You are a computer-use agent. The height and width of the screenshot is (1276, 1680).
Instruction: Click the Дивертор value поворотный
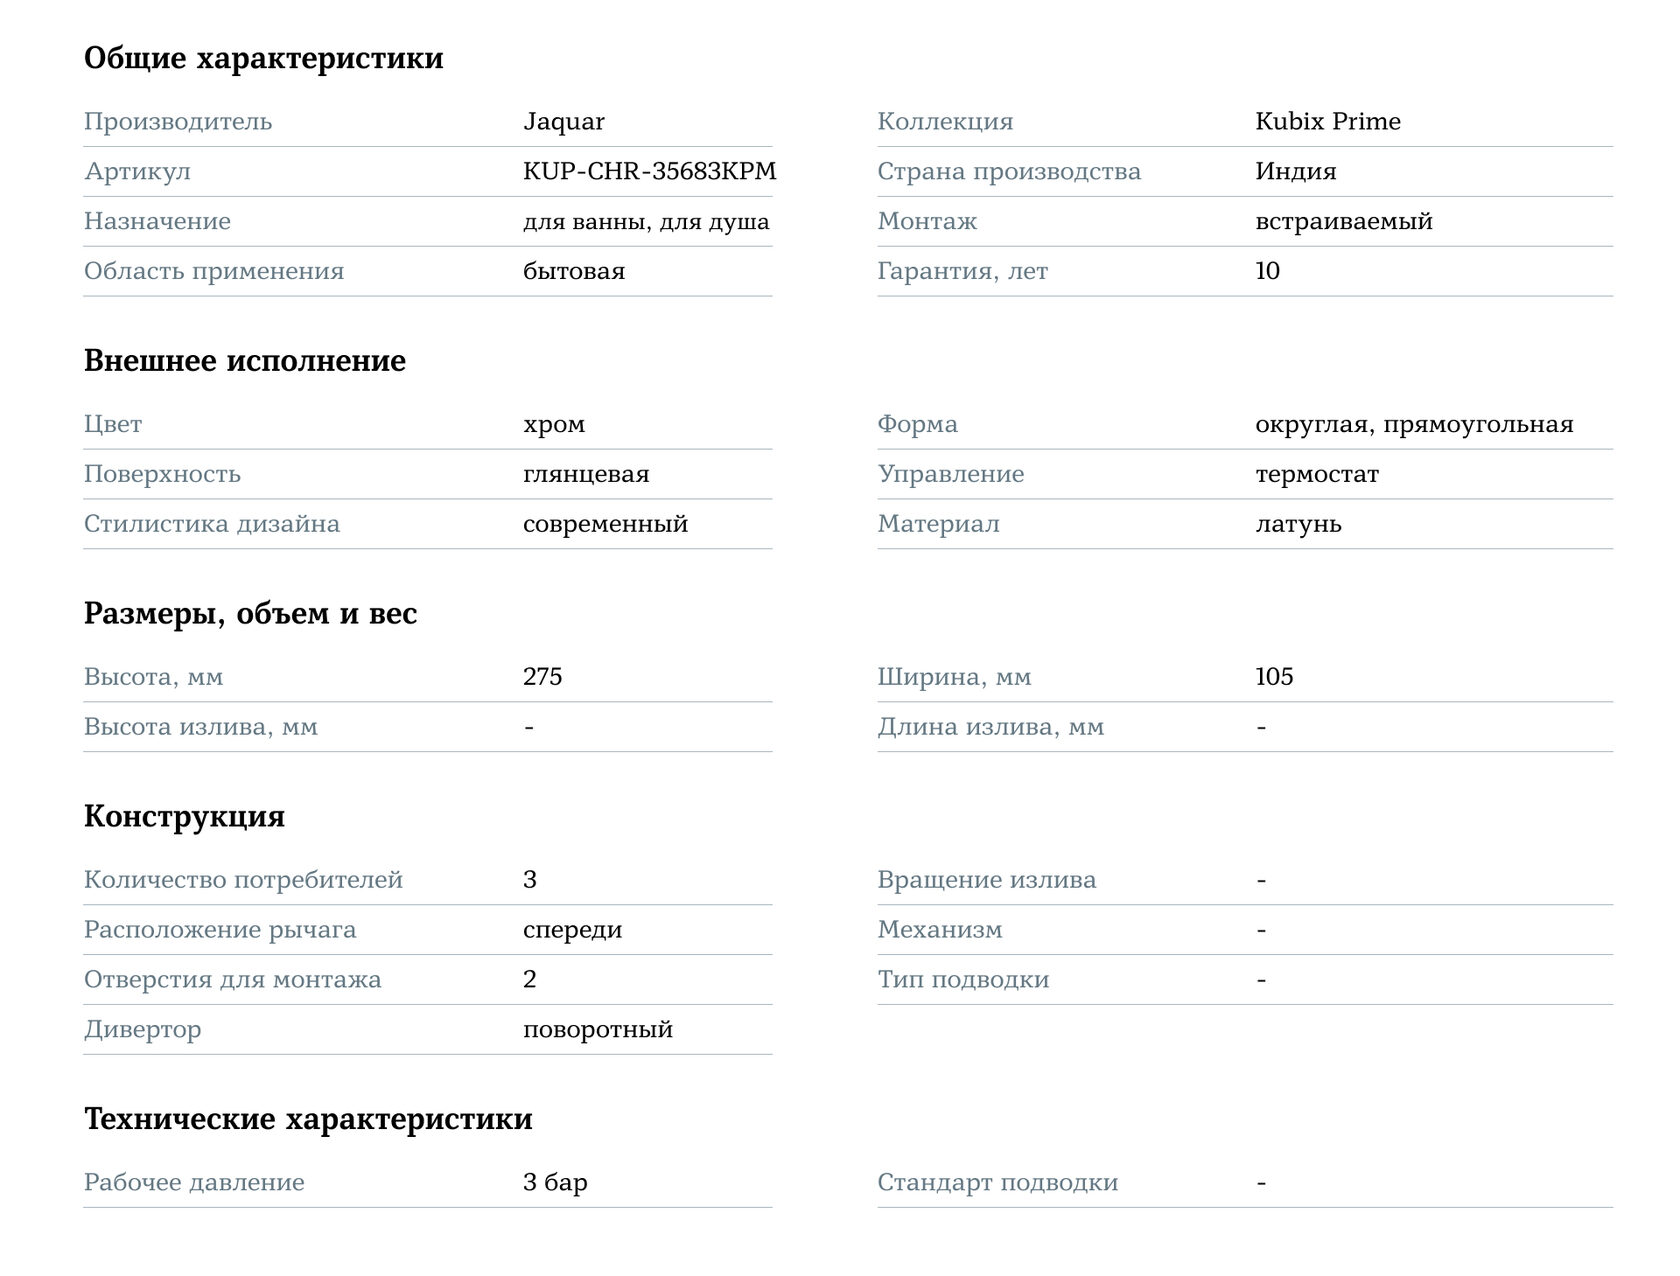[x=597, y=1030]
